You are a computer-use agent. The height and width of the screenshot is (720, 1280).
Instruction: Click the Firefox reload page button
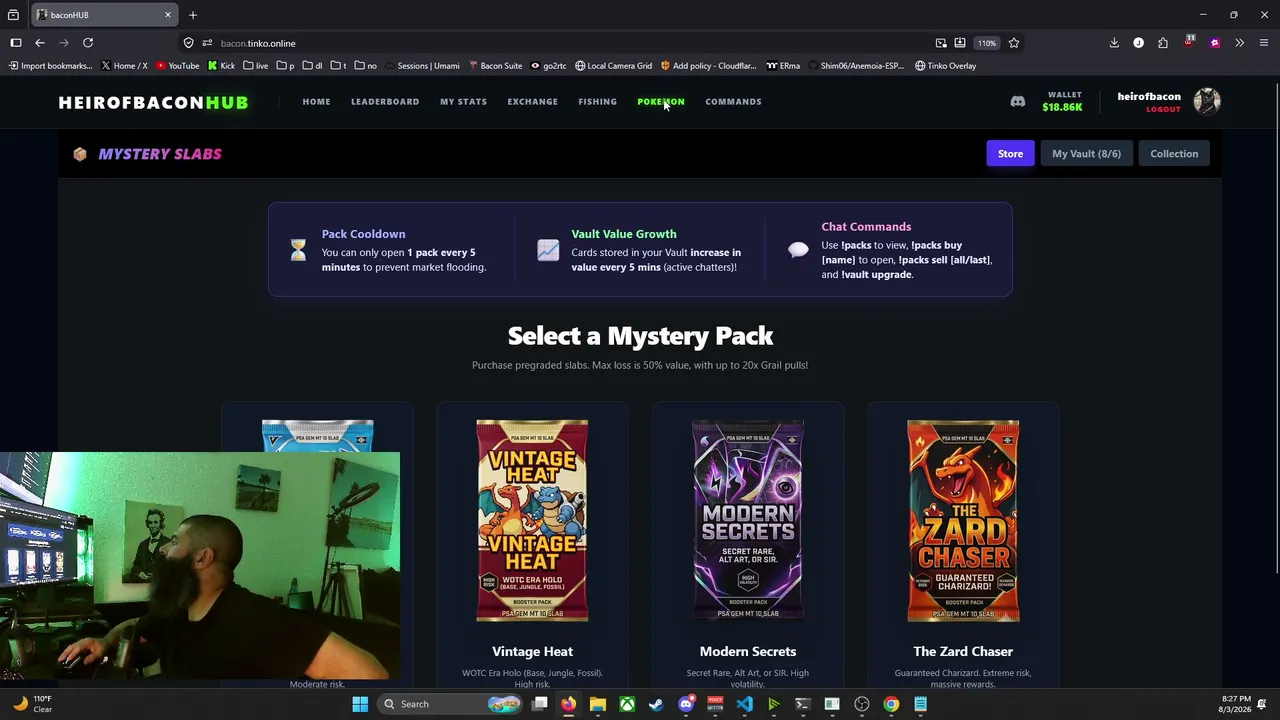click(x=88, y=43)
